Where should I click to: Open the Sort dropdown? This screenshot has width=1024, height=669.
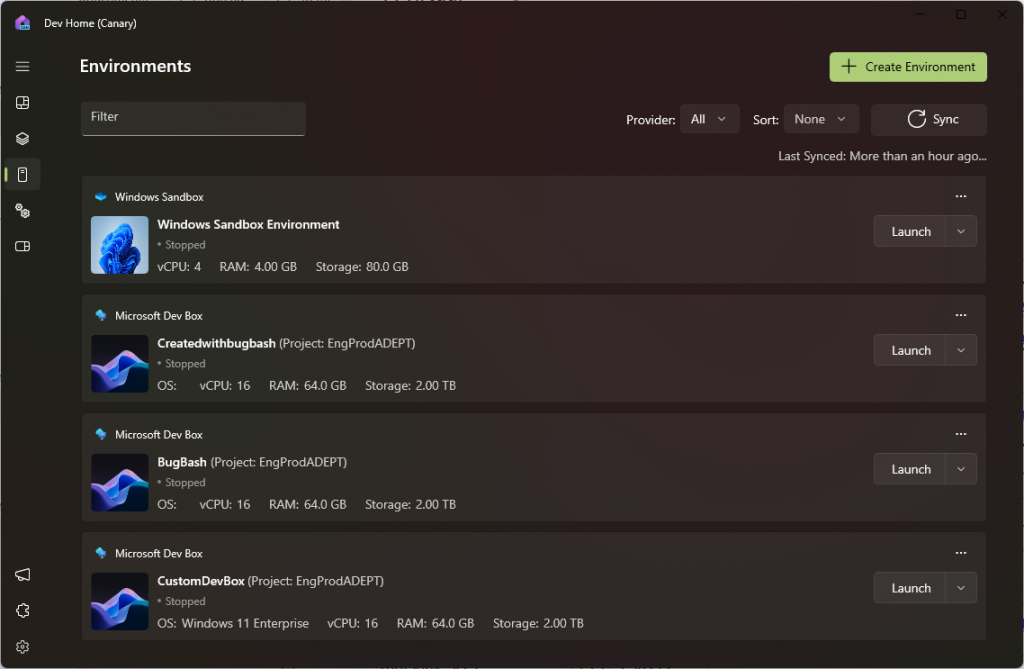click(x=821, y=119)
